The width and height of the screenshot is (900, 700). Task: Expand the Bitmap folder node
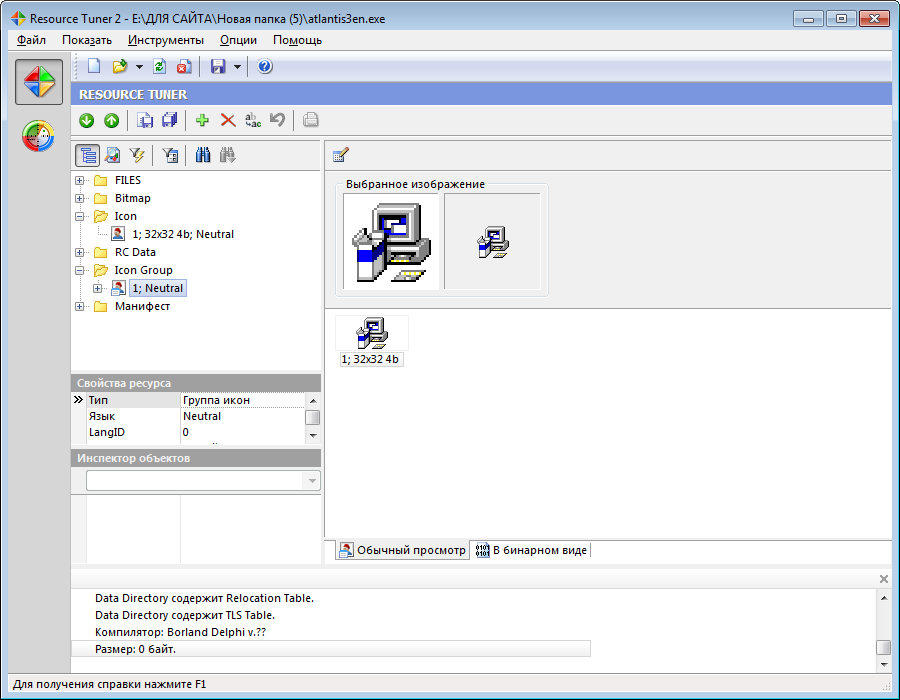(80, 199)
